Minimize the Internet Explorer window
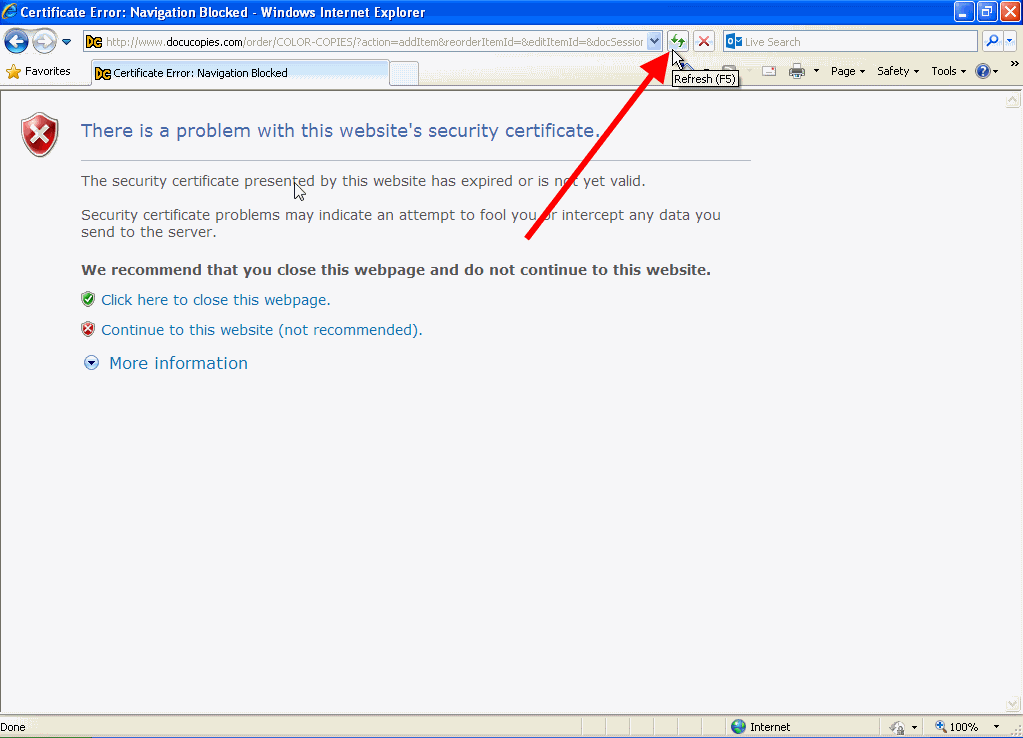1023x738 pixels. coord(964,12)
